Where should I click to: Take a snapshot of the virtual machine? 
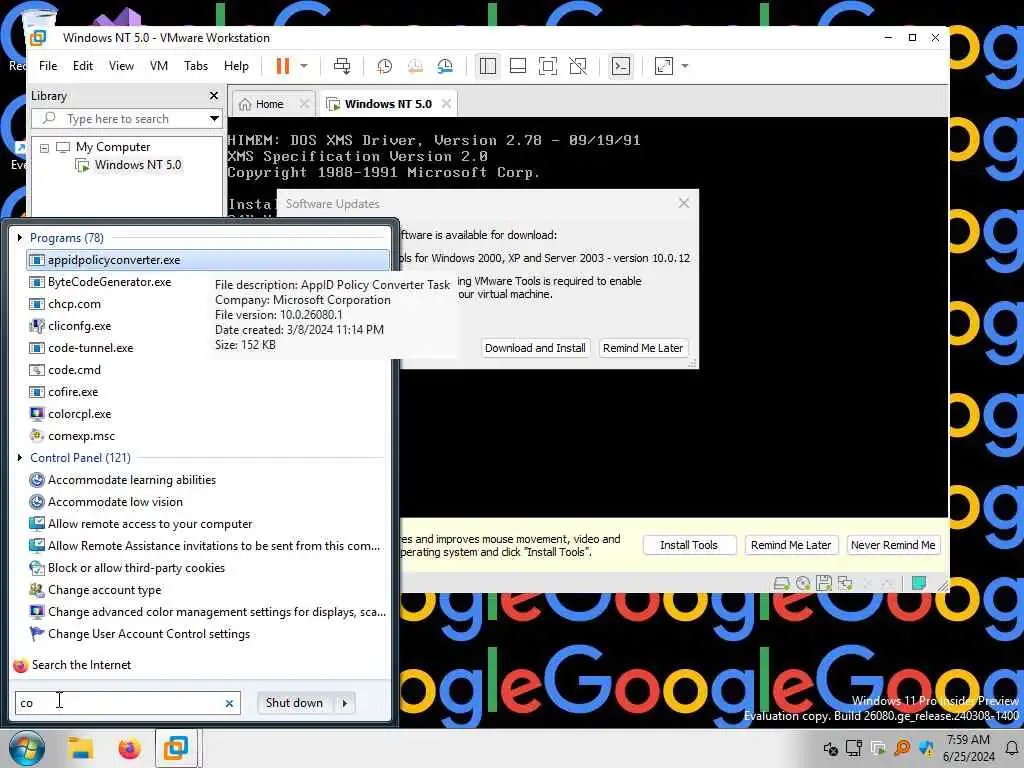pyautogui.click(x=384, y=66)
